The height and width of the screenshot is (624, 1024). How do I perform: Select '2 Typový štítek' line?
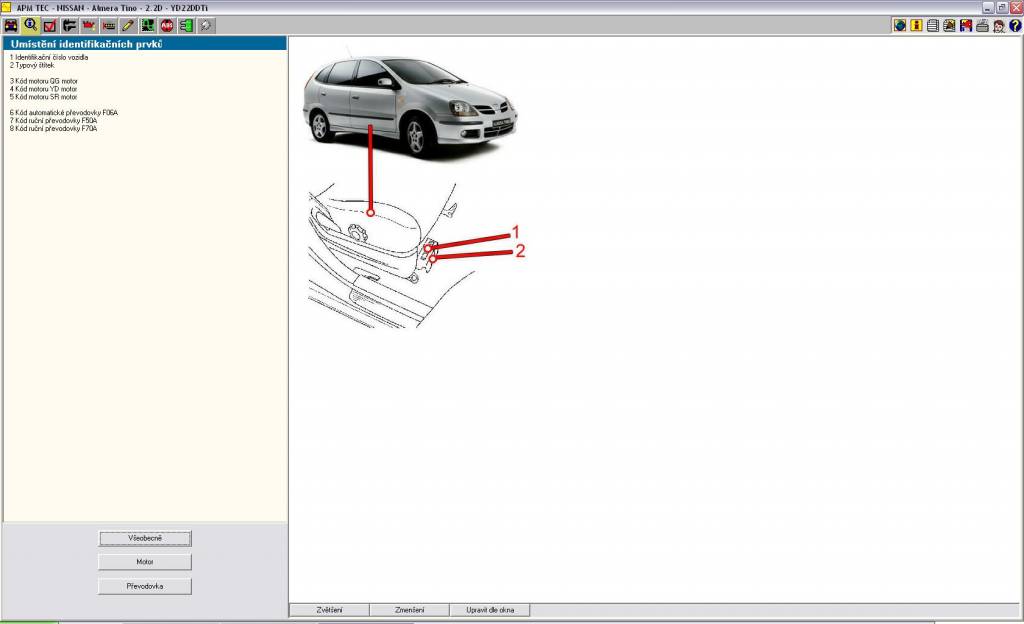[x=32, y=65]
